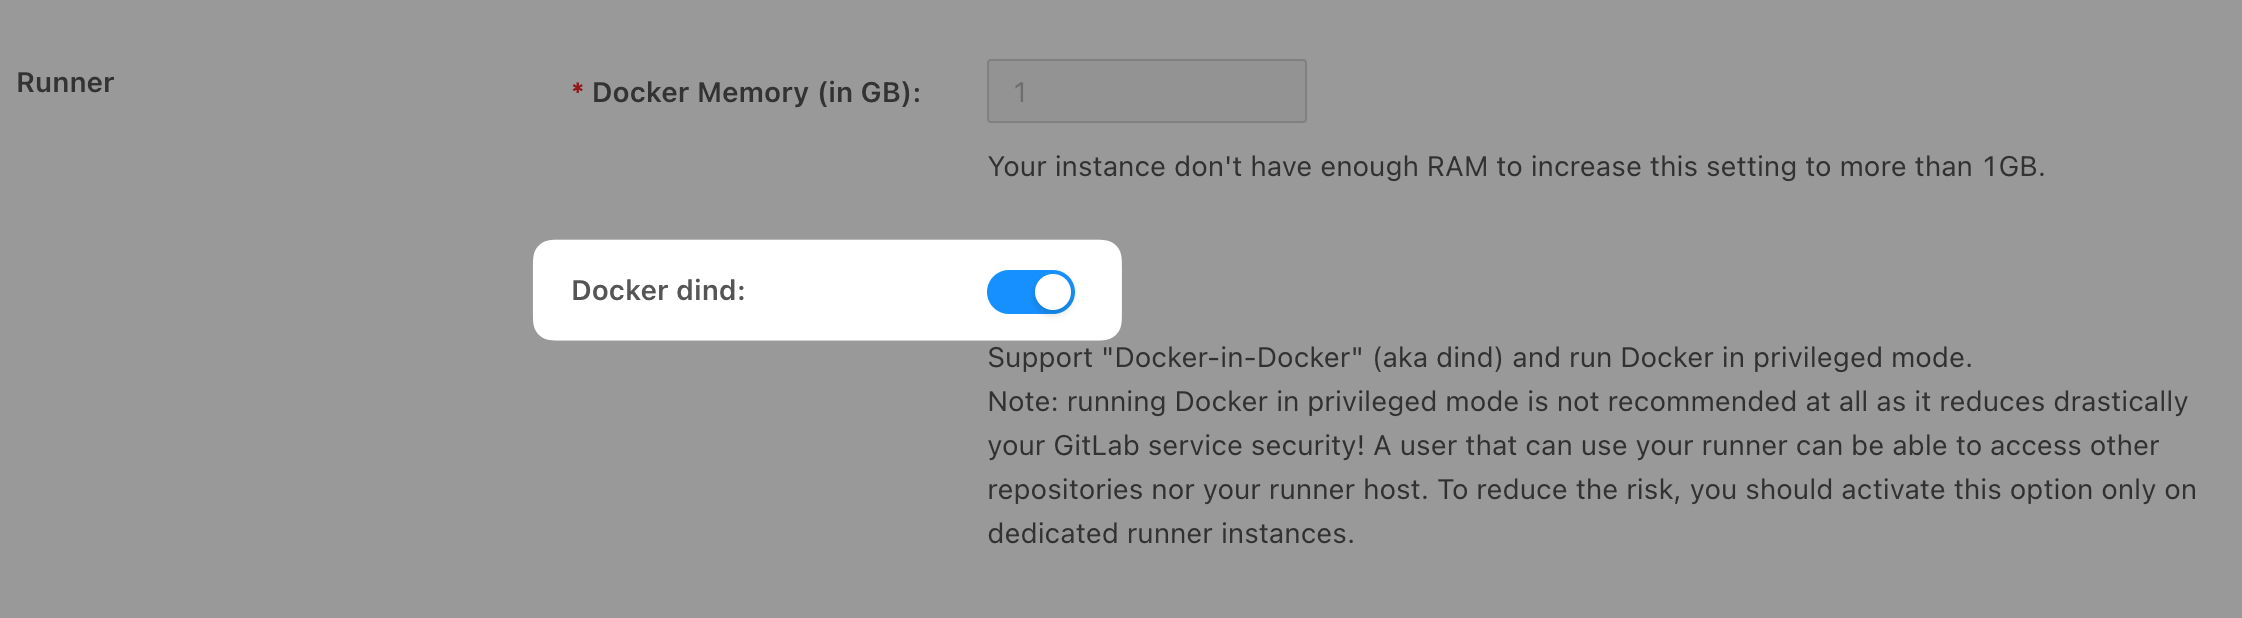This screenshot has height=618, width=2242.
Task: Click the red required asterisk
Action: point(576,91)
